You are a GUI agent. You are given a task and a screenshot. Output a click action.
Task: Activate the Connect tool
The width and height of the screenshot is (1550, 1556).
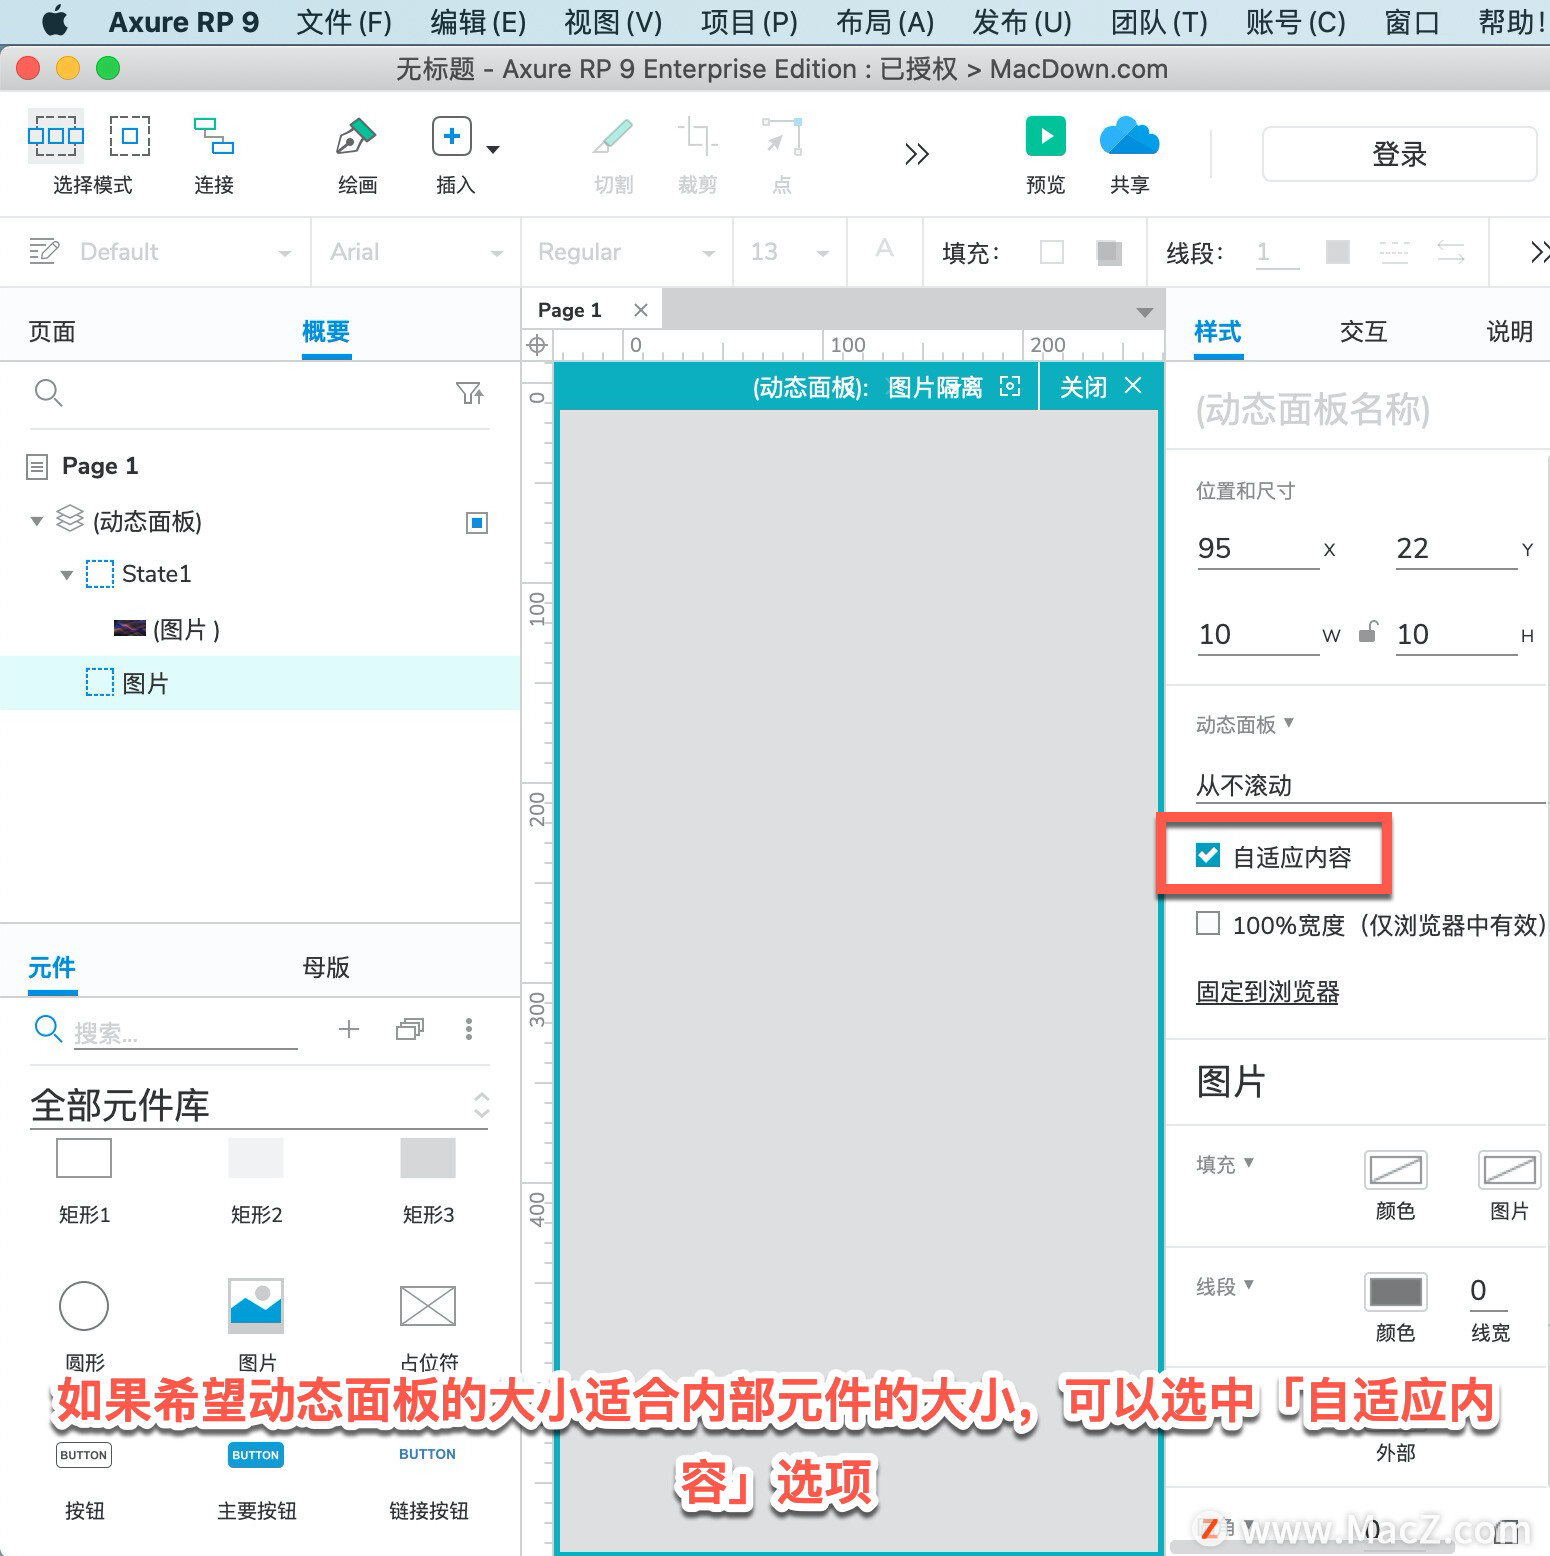click(214, 136)
